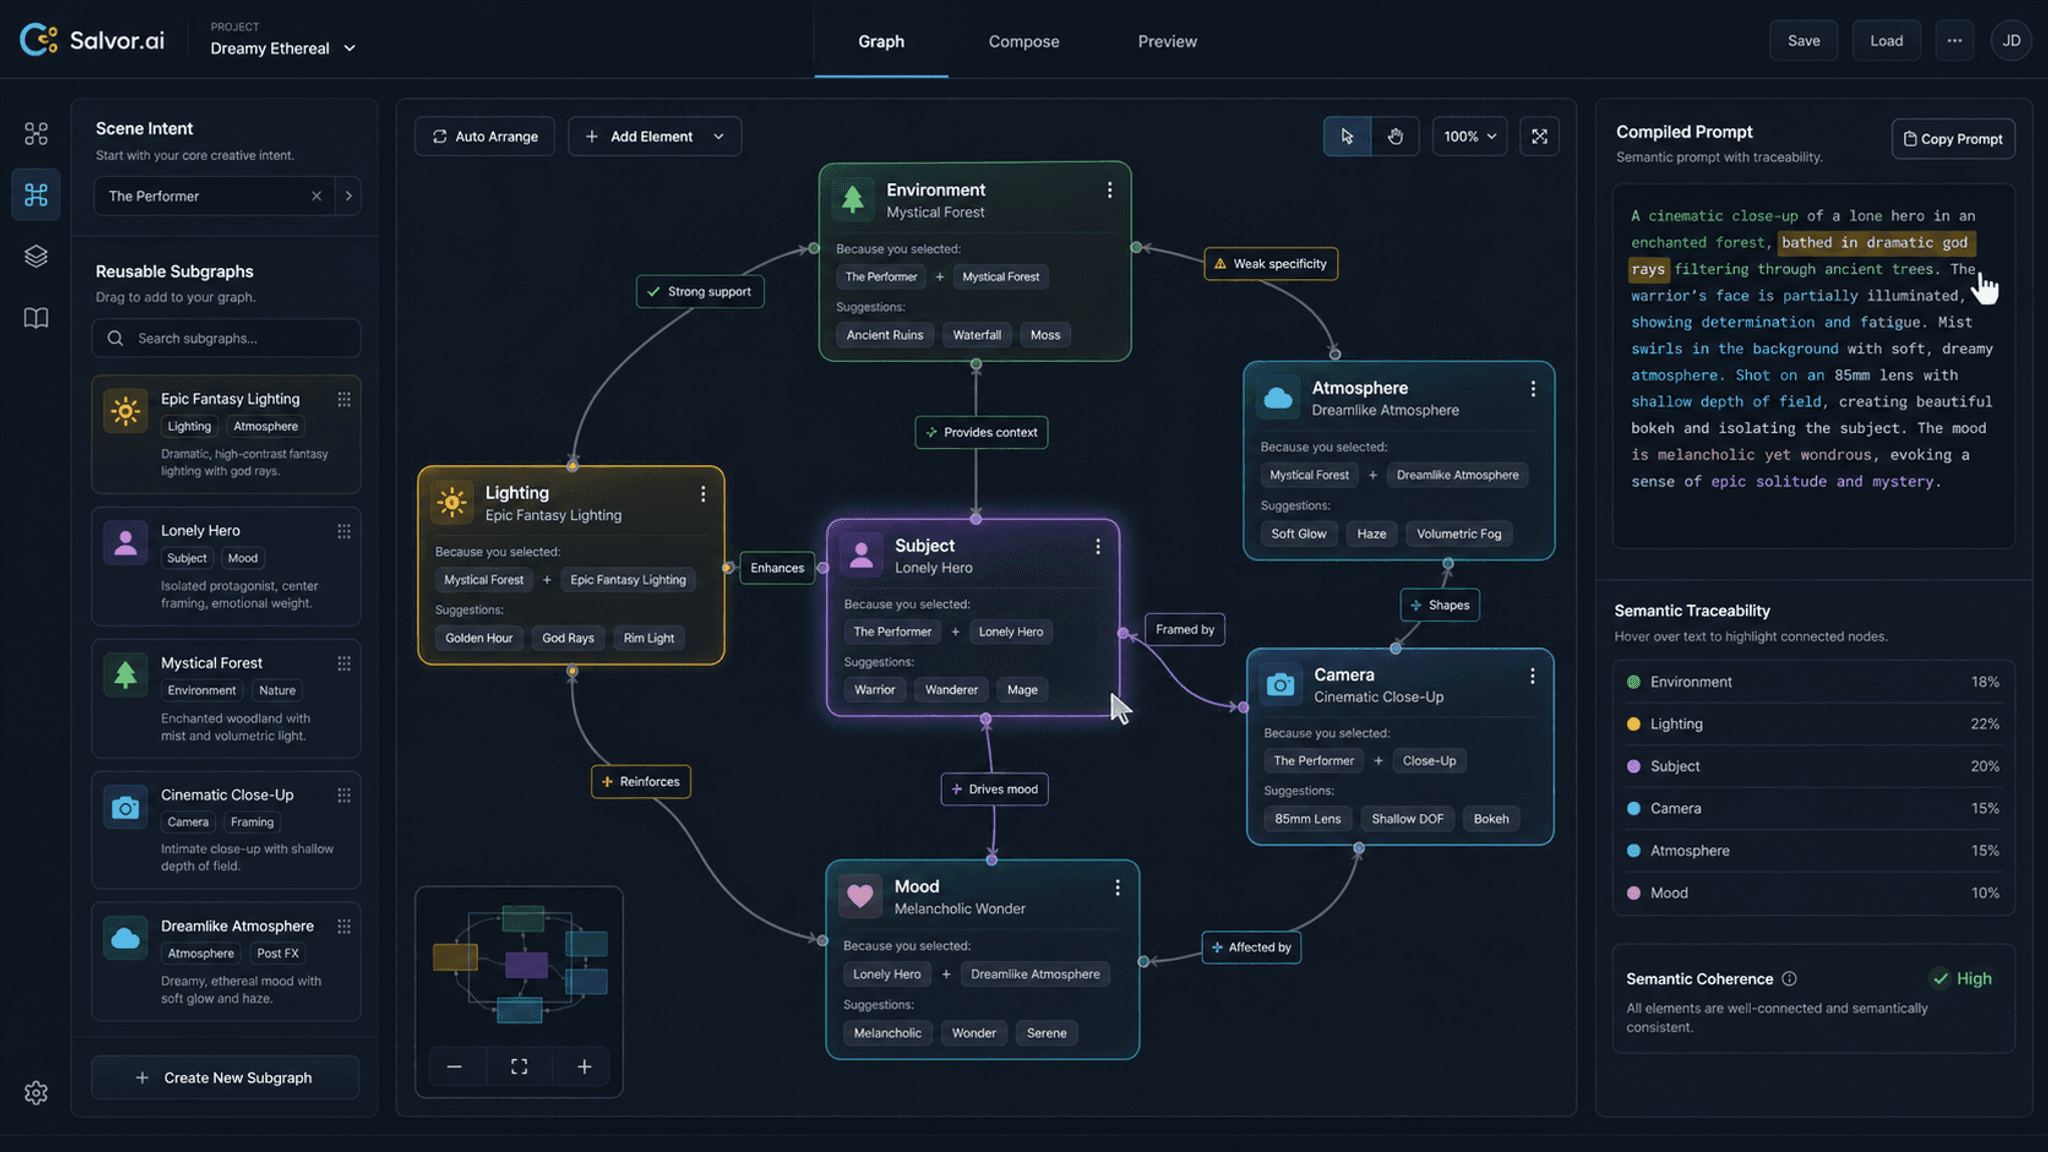Screen dimensions: 2048x1152
Task: Click the Strong support edge label
Action: pyautogui.click(x=700, y=292)
